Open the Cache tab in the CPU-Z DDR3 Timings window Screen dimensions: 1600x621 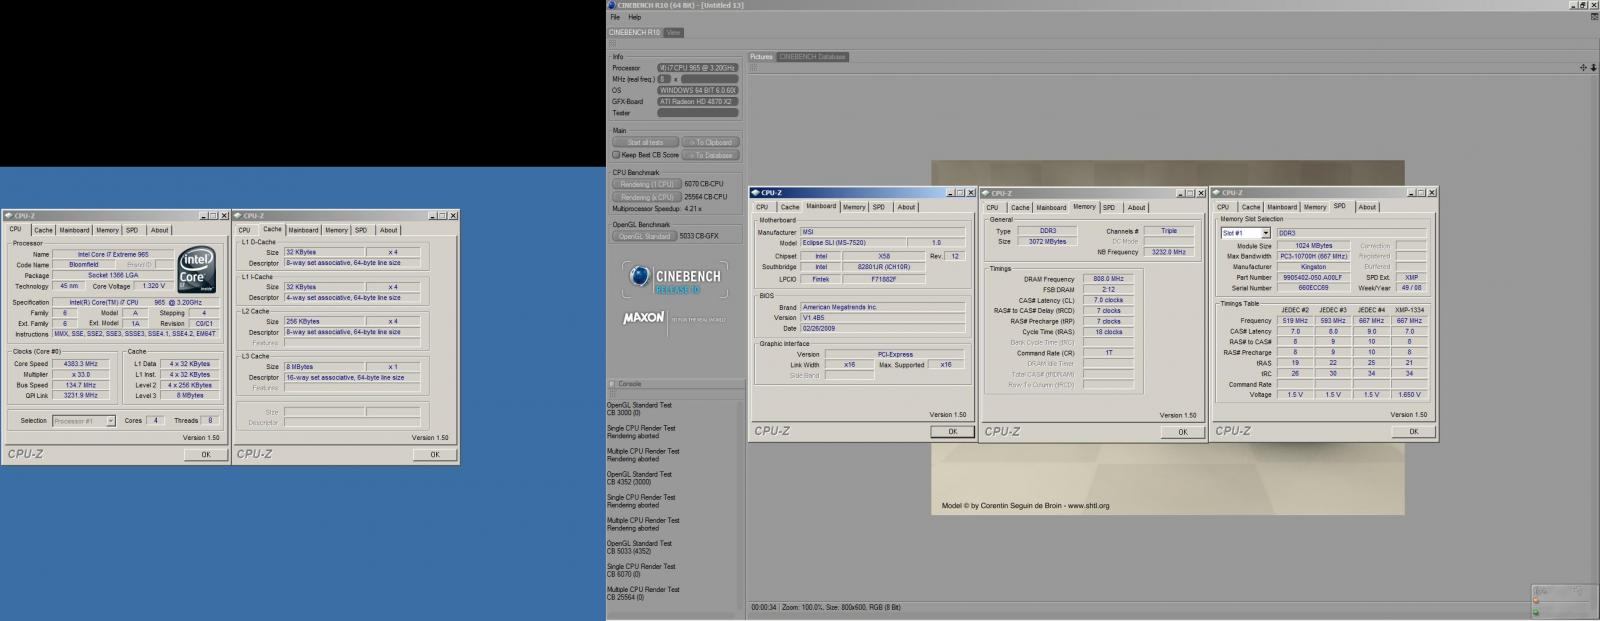click(1020, 207)
